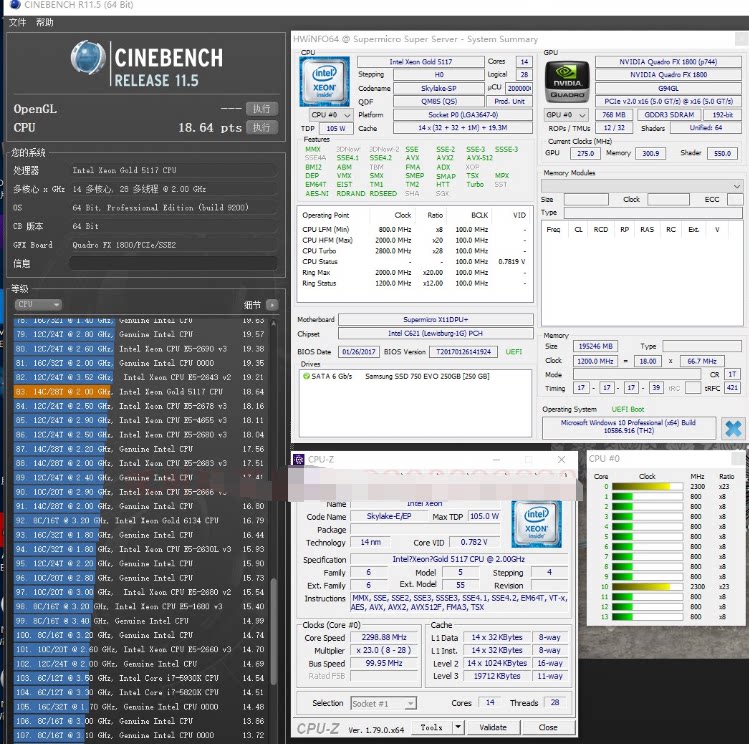The image size is (749, 744).
Task: Click the Close button in CPU-Z
Action: click(548, 727)
